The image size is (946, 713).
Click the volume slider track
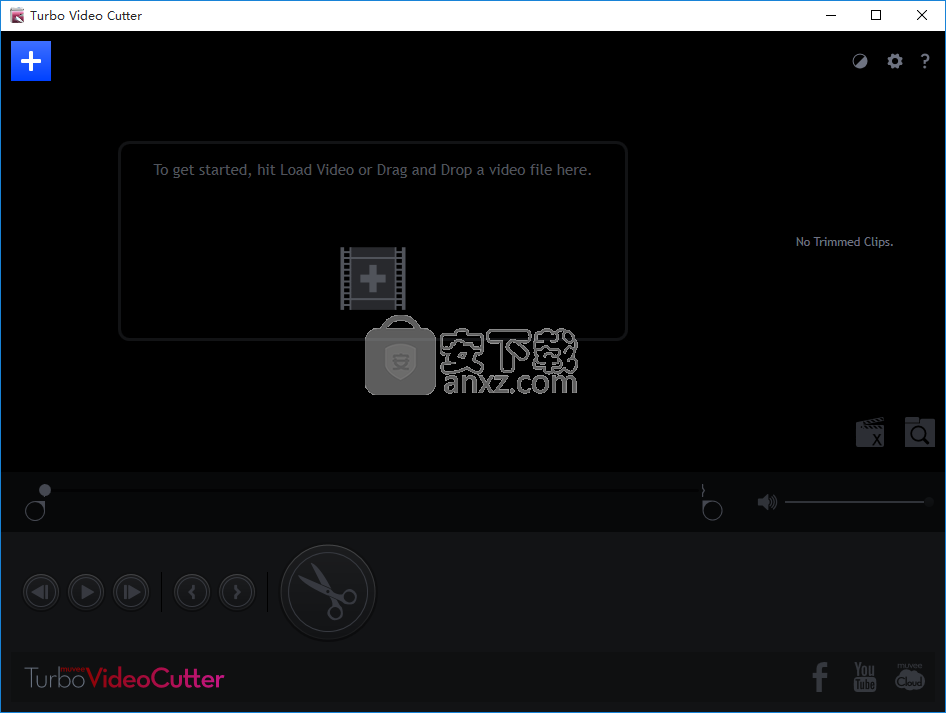(x=855, y=502)
